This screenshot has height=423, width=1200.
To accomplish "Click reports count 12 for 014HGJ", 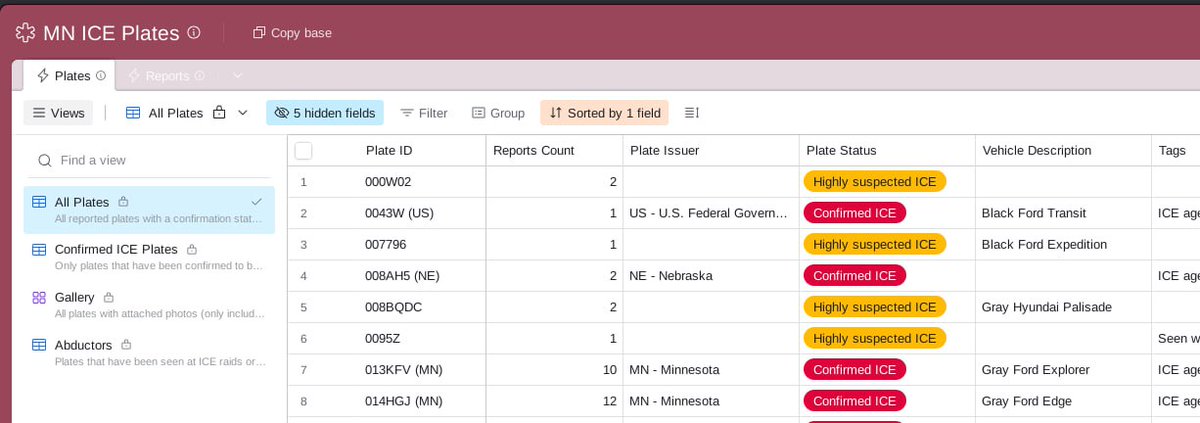I will [554, 401].
